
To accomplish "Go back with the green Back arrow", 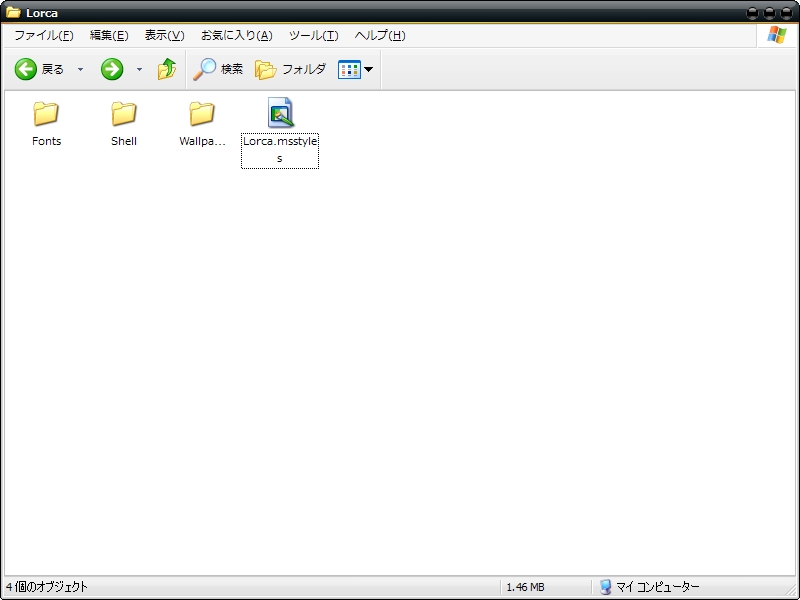I will [26, 69].
